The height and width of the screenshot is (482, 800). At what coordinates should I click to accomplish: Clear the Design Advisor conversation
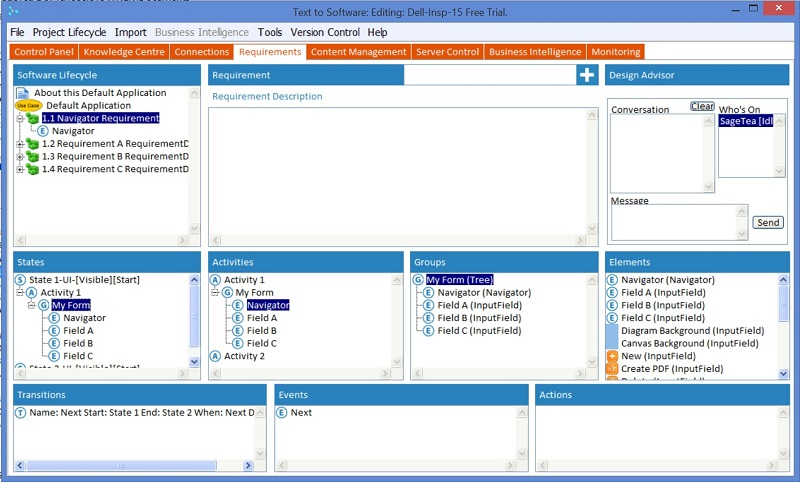[703, 106]
